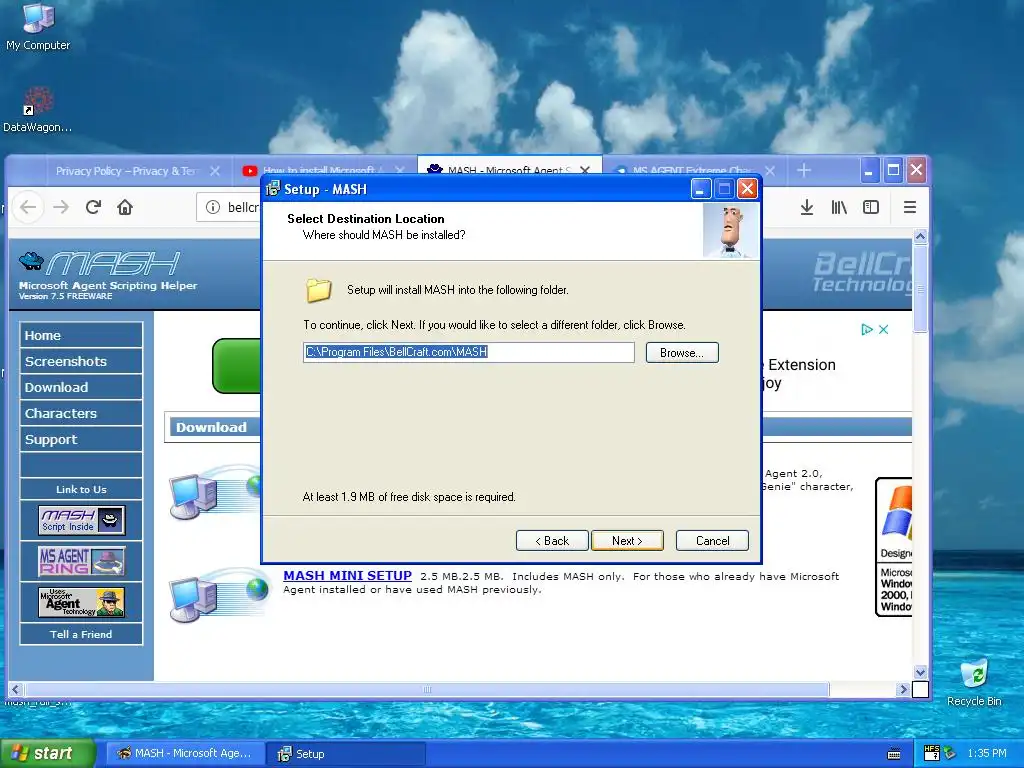
Task: Click the Setup dialog title bar icon
Action: (273, 189)
